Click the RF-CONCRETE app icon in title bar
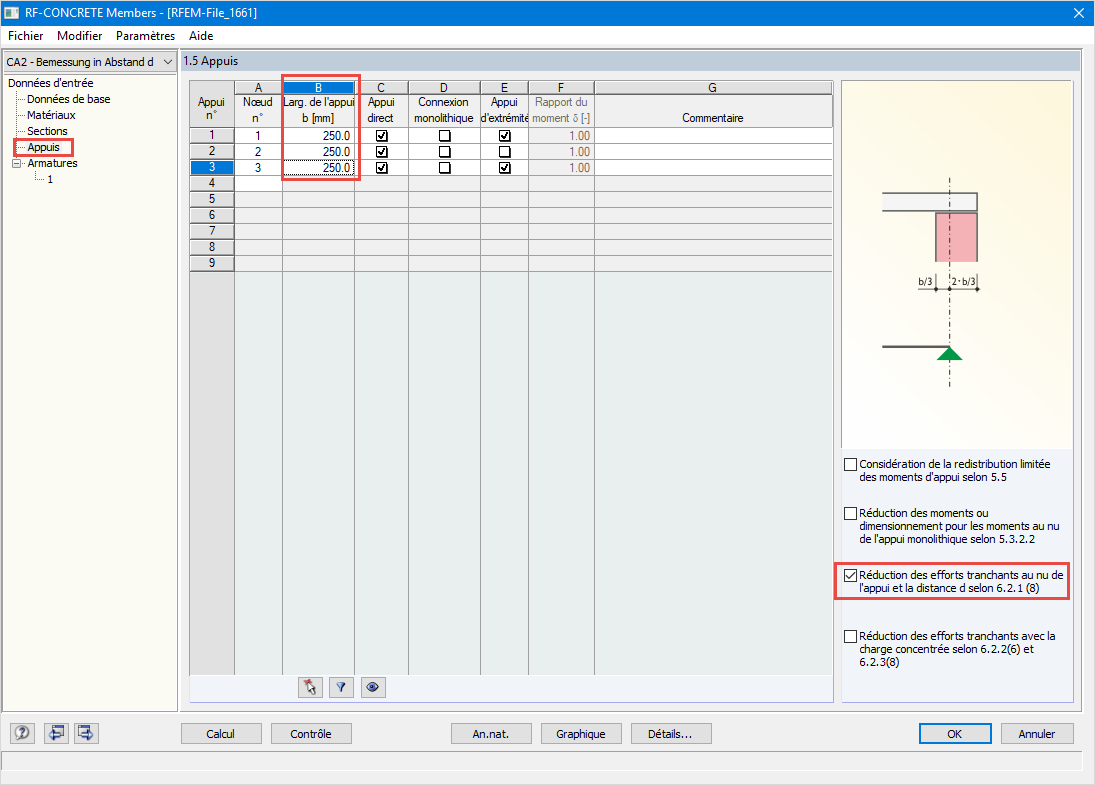This screenshot has height=785, width=1095. 11,13
